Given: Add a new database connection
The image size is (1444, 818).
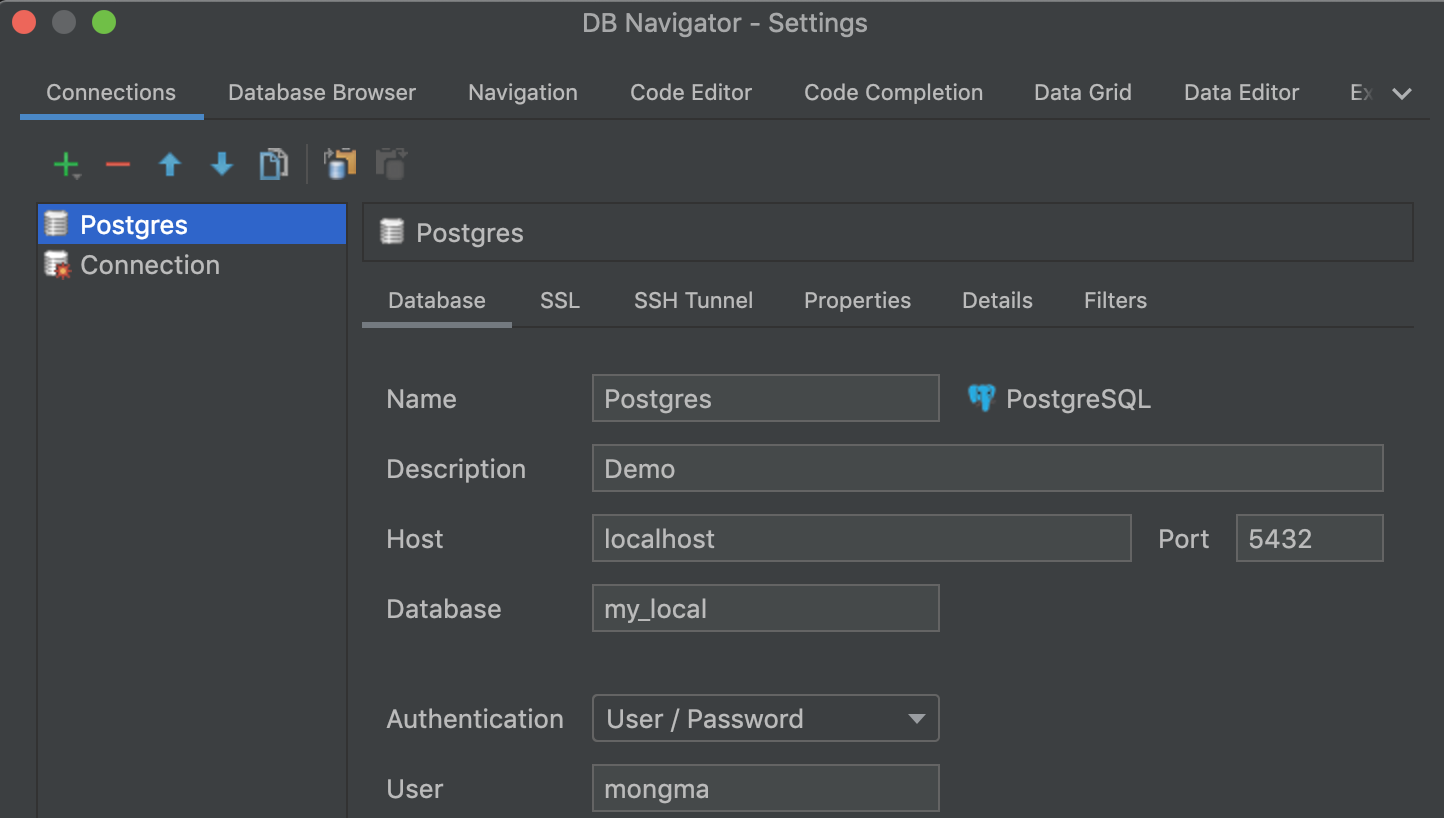Looking at the screenshot, I should pos(62,164).
